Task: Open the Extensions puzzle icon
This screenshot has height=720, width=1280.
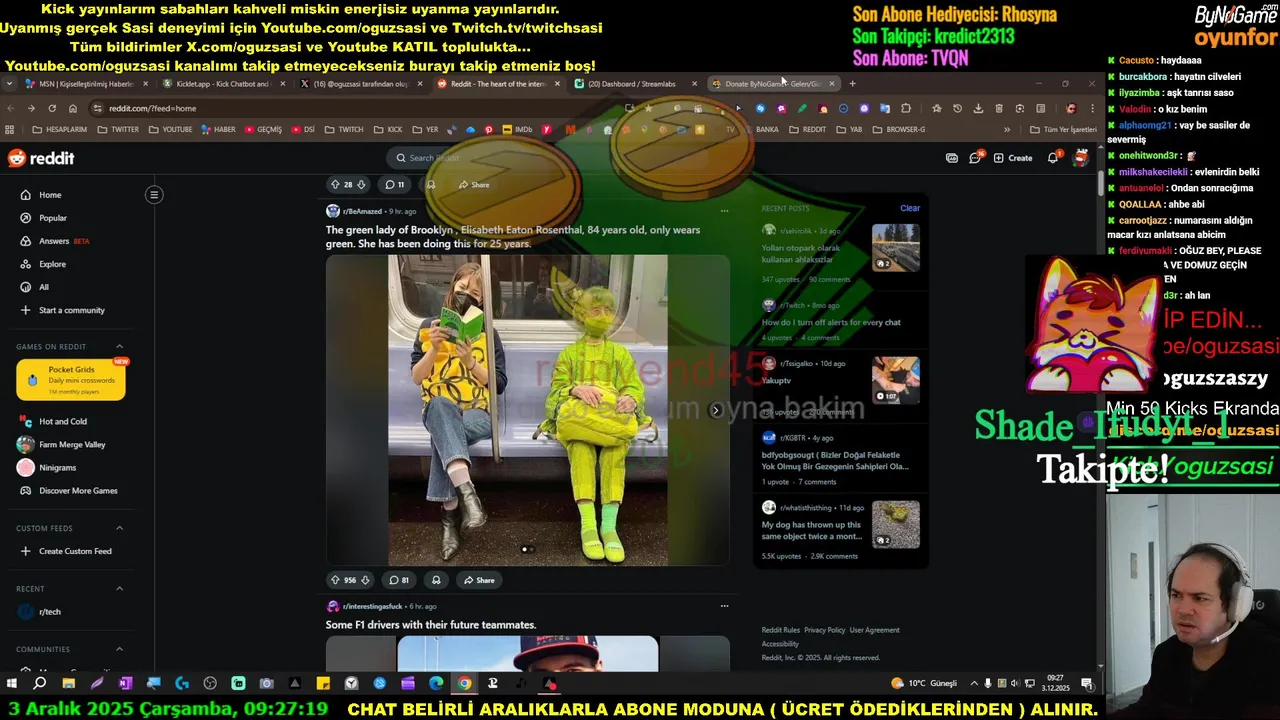Action: (x=906, y=108)
